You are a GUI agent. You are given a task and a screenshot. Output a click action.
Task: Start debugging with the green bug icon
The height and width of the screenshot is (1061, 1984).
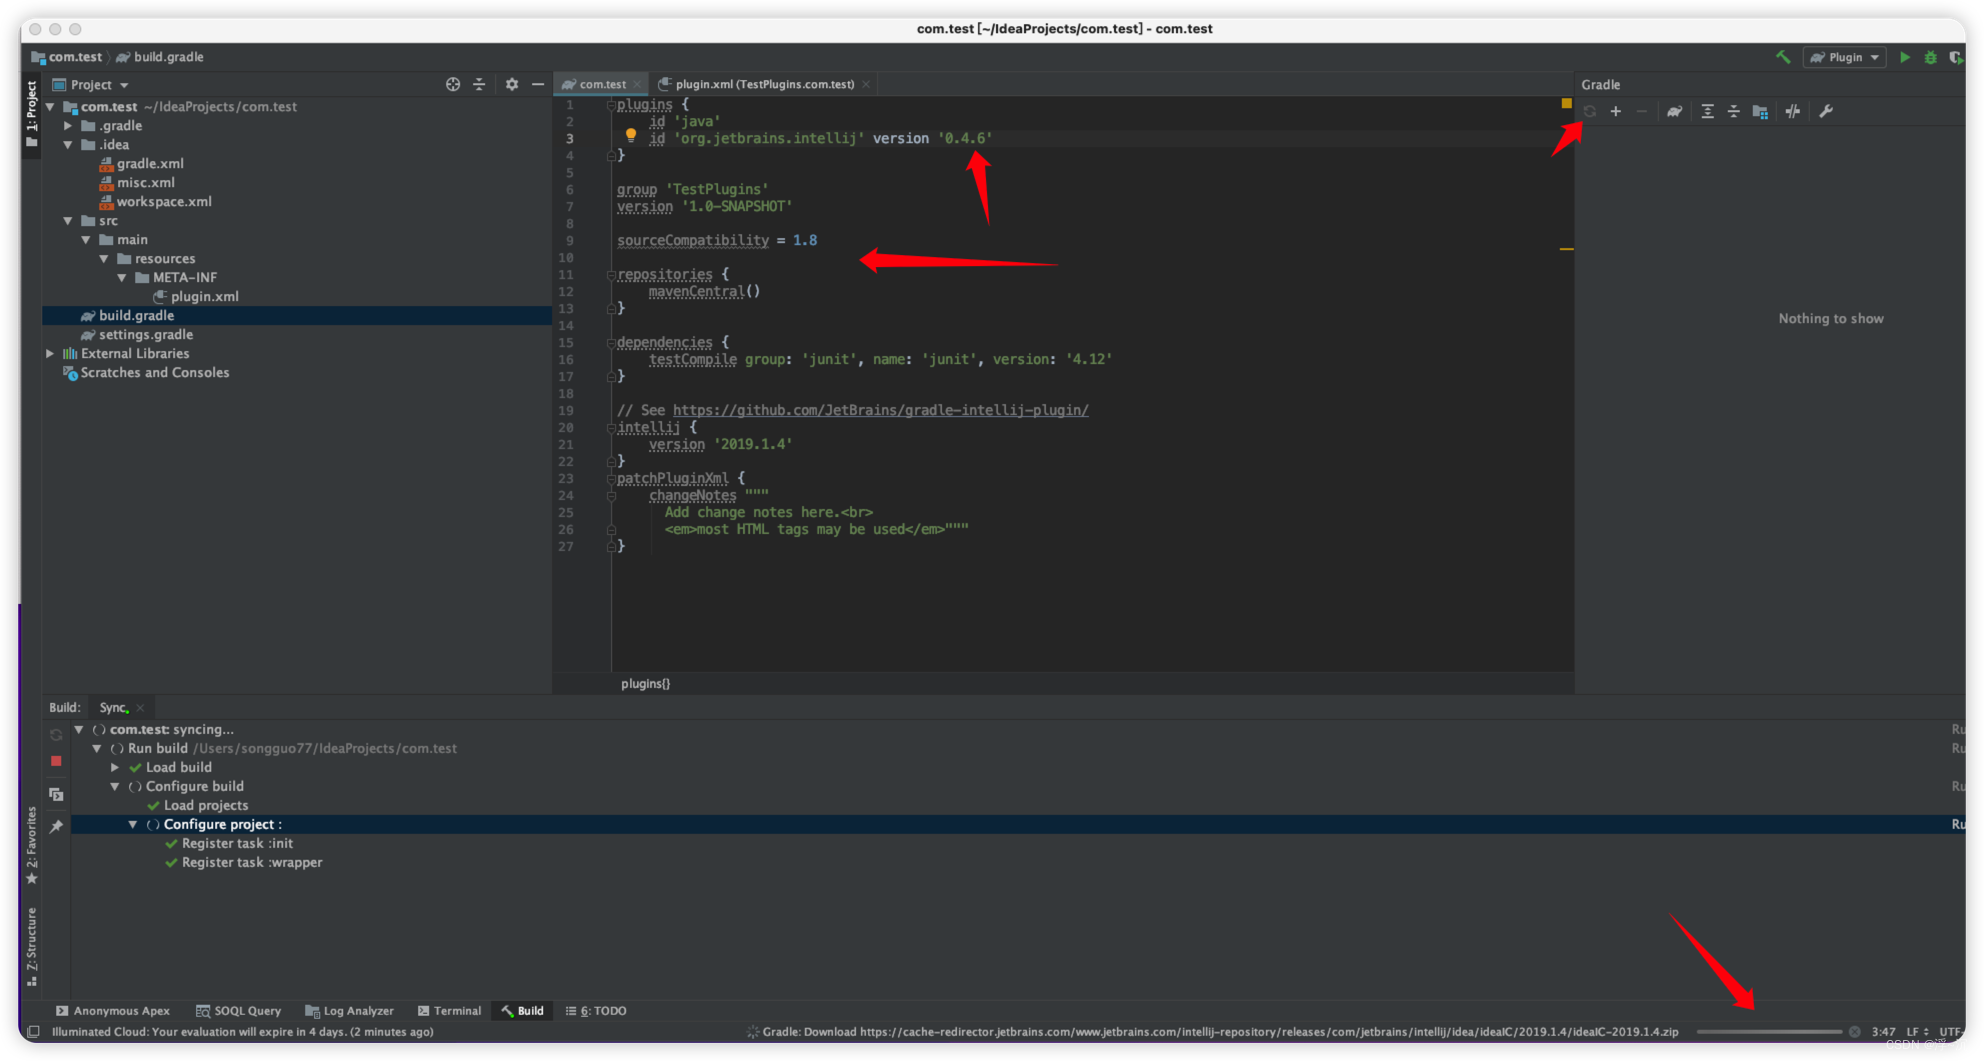(x=1931, y=57)
